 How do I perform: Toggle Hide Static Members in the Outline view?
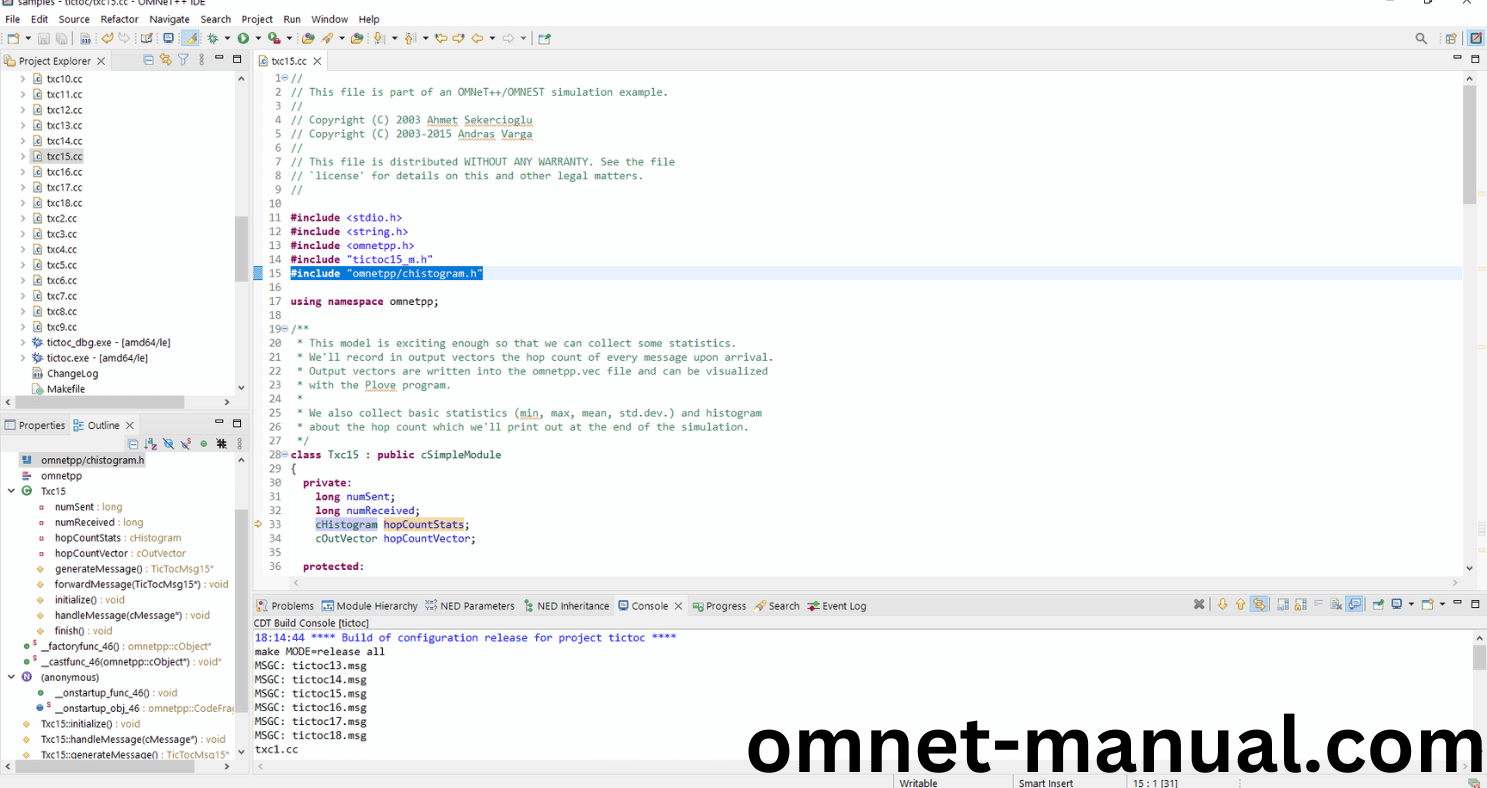click(185, 443)
